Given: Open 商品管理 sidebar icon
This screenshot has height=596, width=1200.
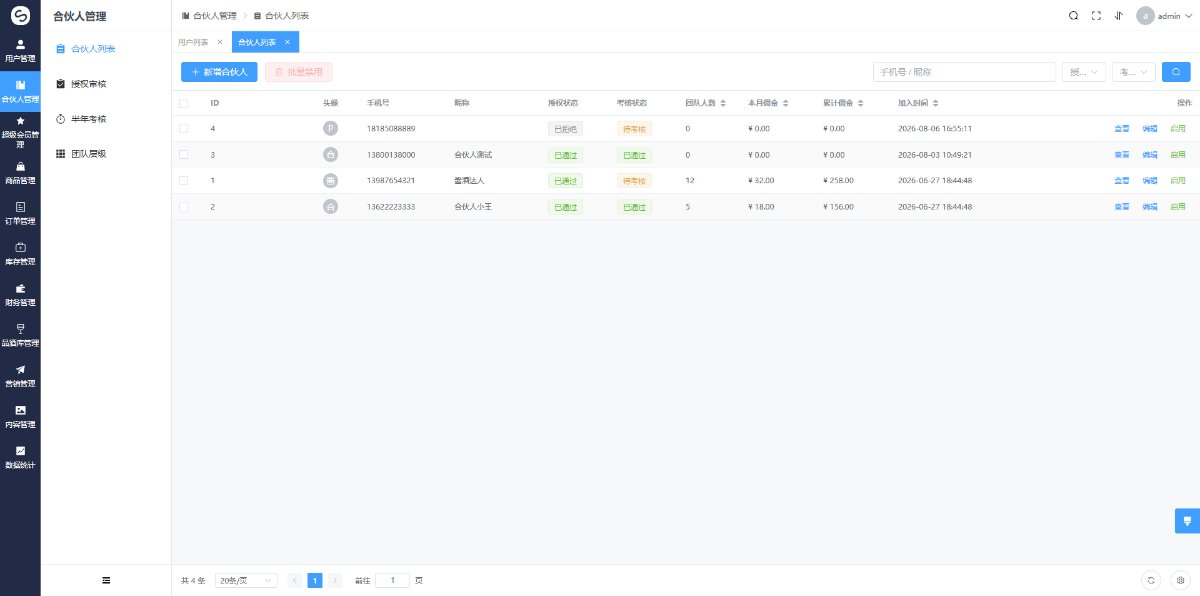Looking at the screenshot, I should (20, 173).
